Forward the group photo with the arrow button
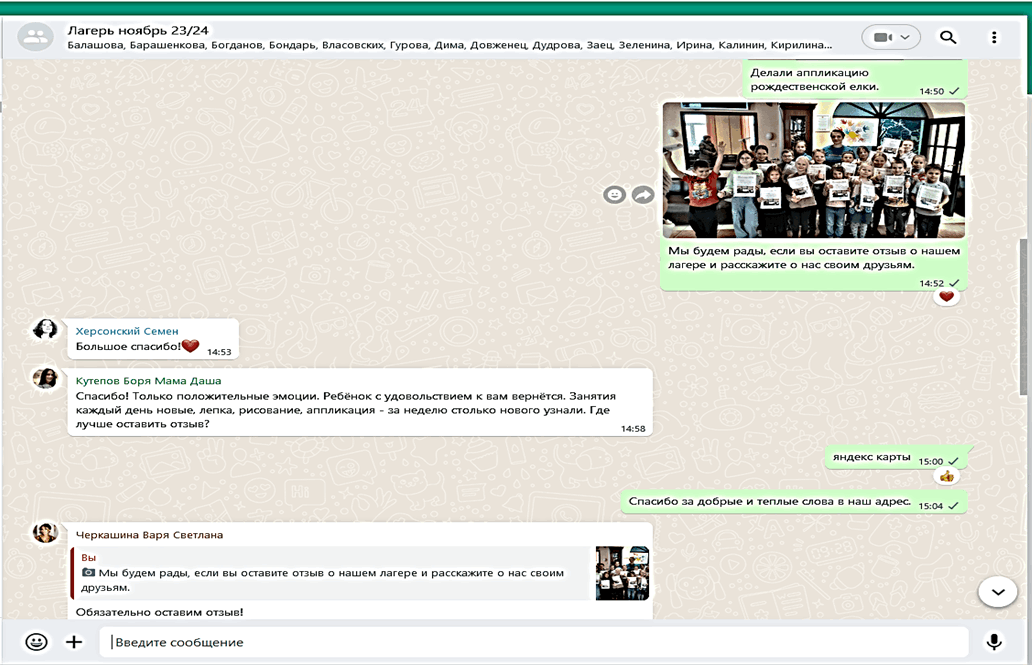The image size is (1033, 665). [643, 194]
